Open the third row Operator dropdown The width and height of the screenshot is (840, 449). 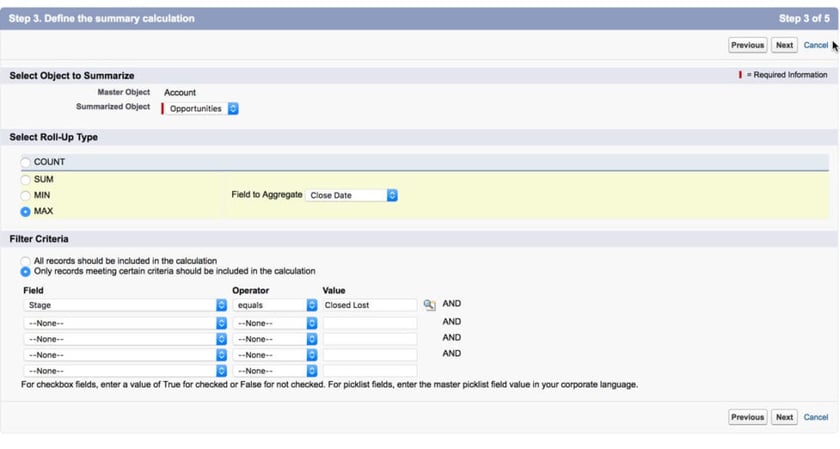(275, 339)
